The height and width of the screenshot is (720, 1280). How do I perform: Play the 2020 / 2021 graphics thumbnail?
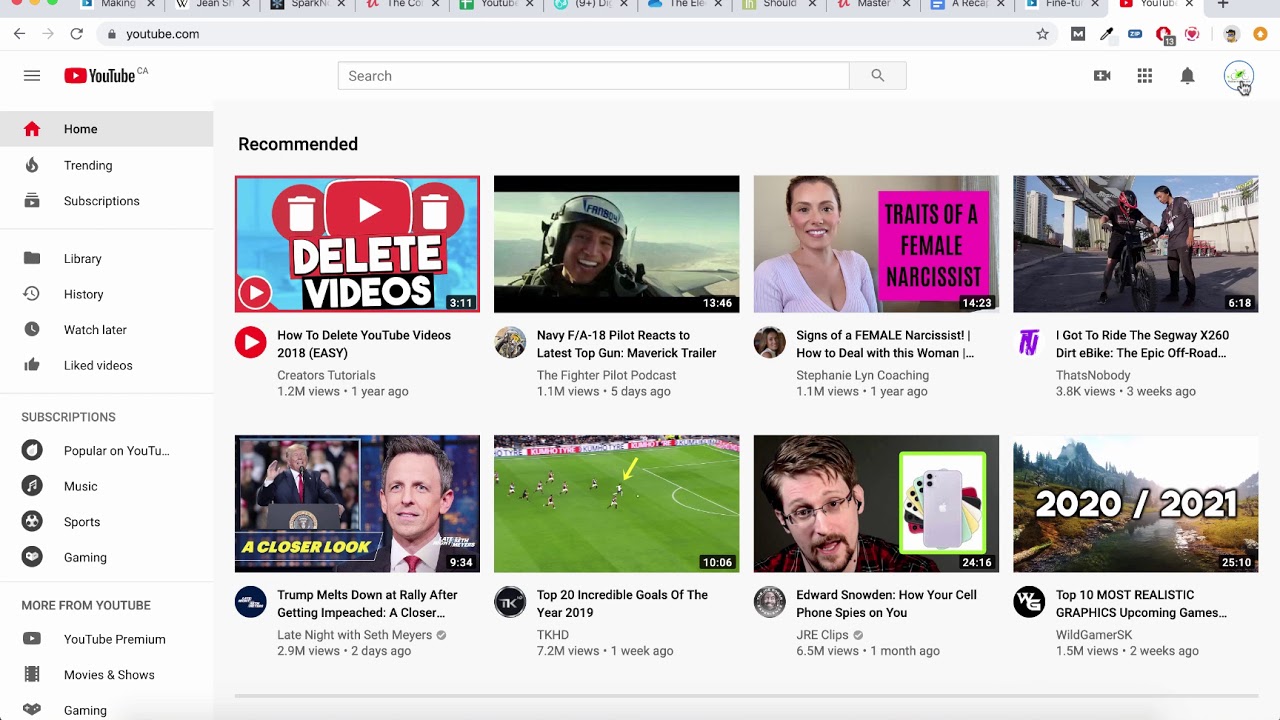click(x=1136, y=504)
